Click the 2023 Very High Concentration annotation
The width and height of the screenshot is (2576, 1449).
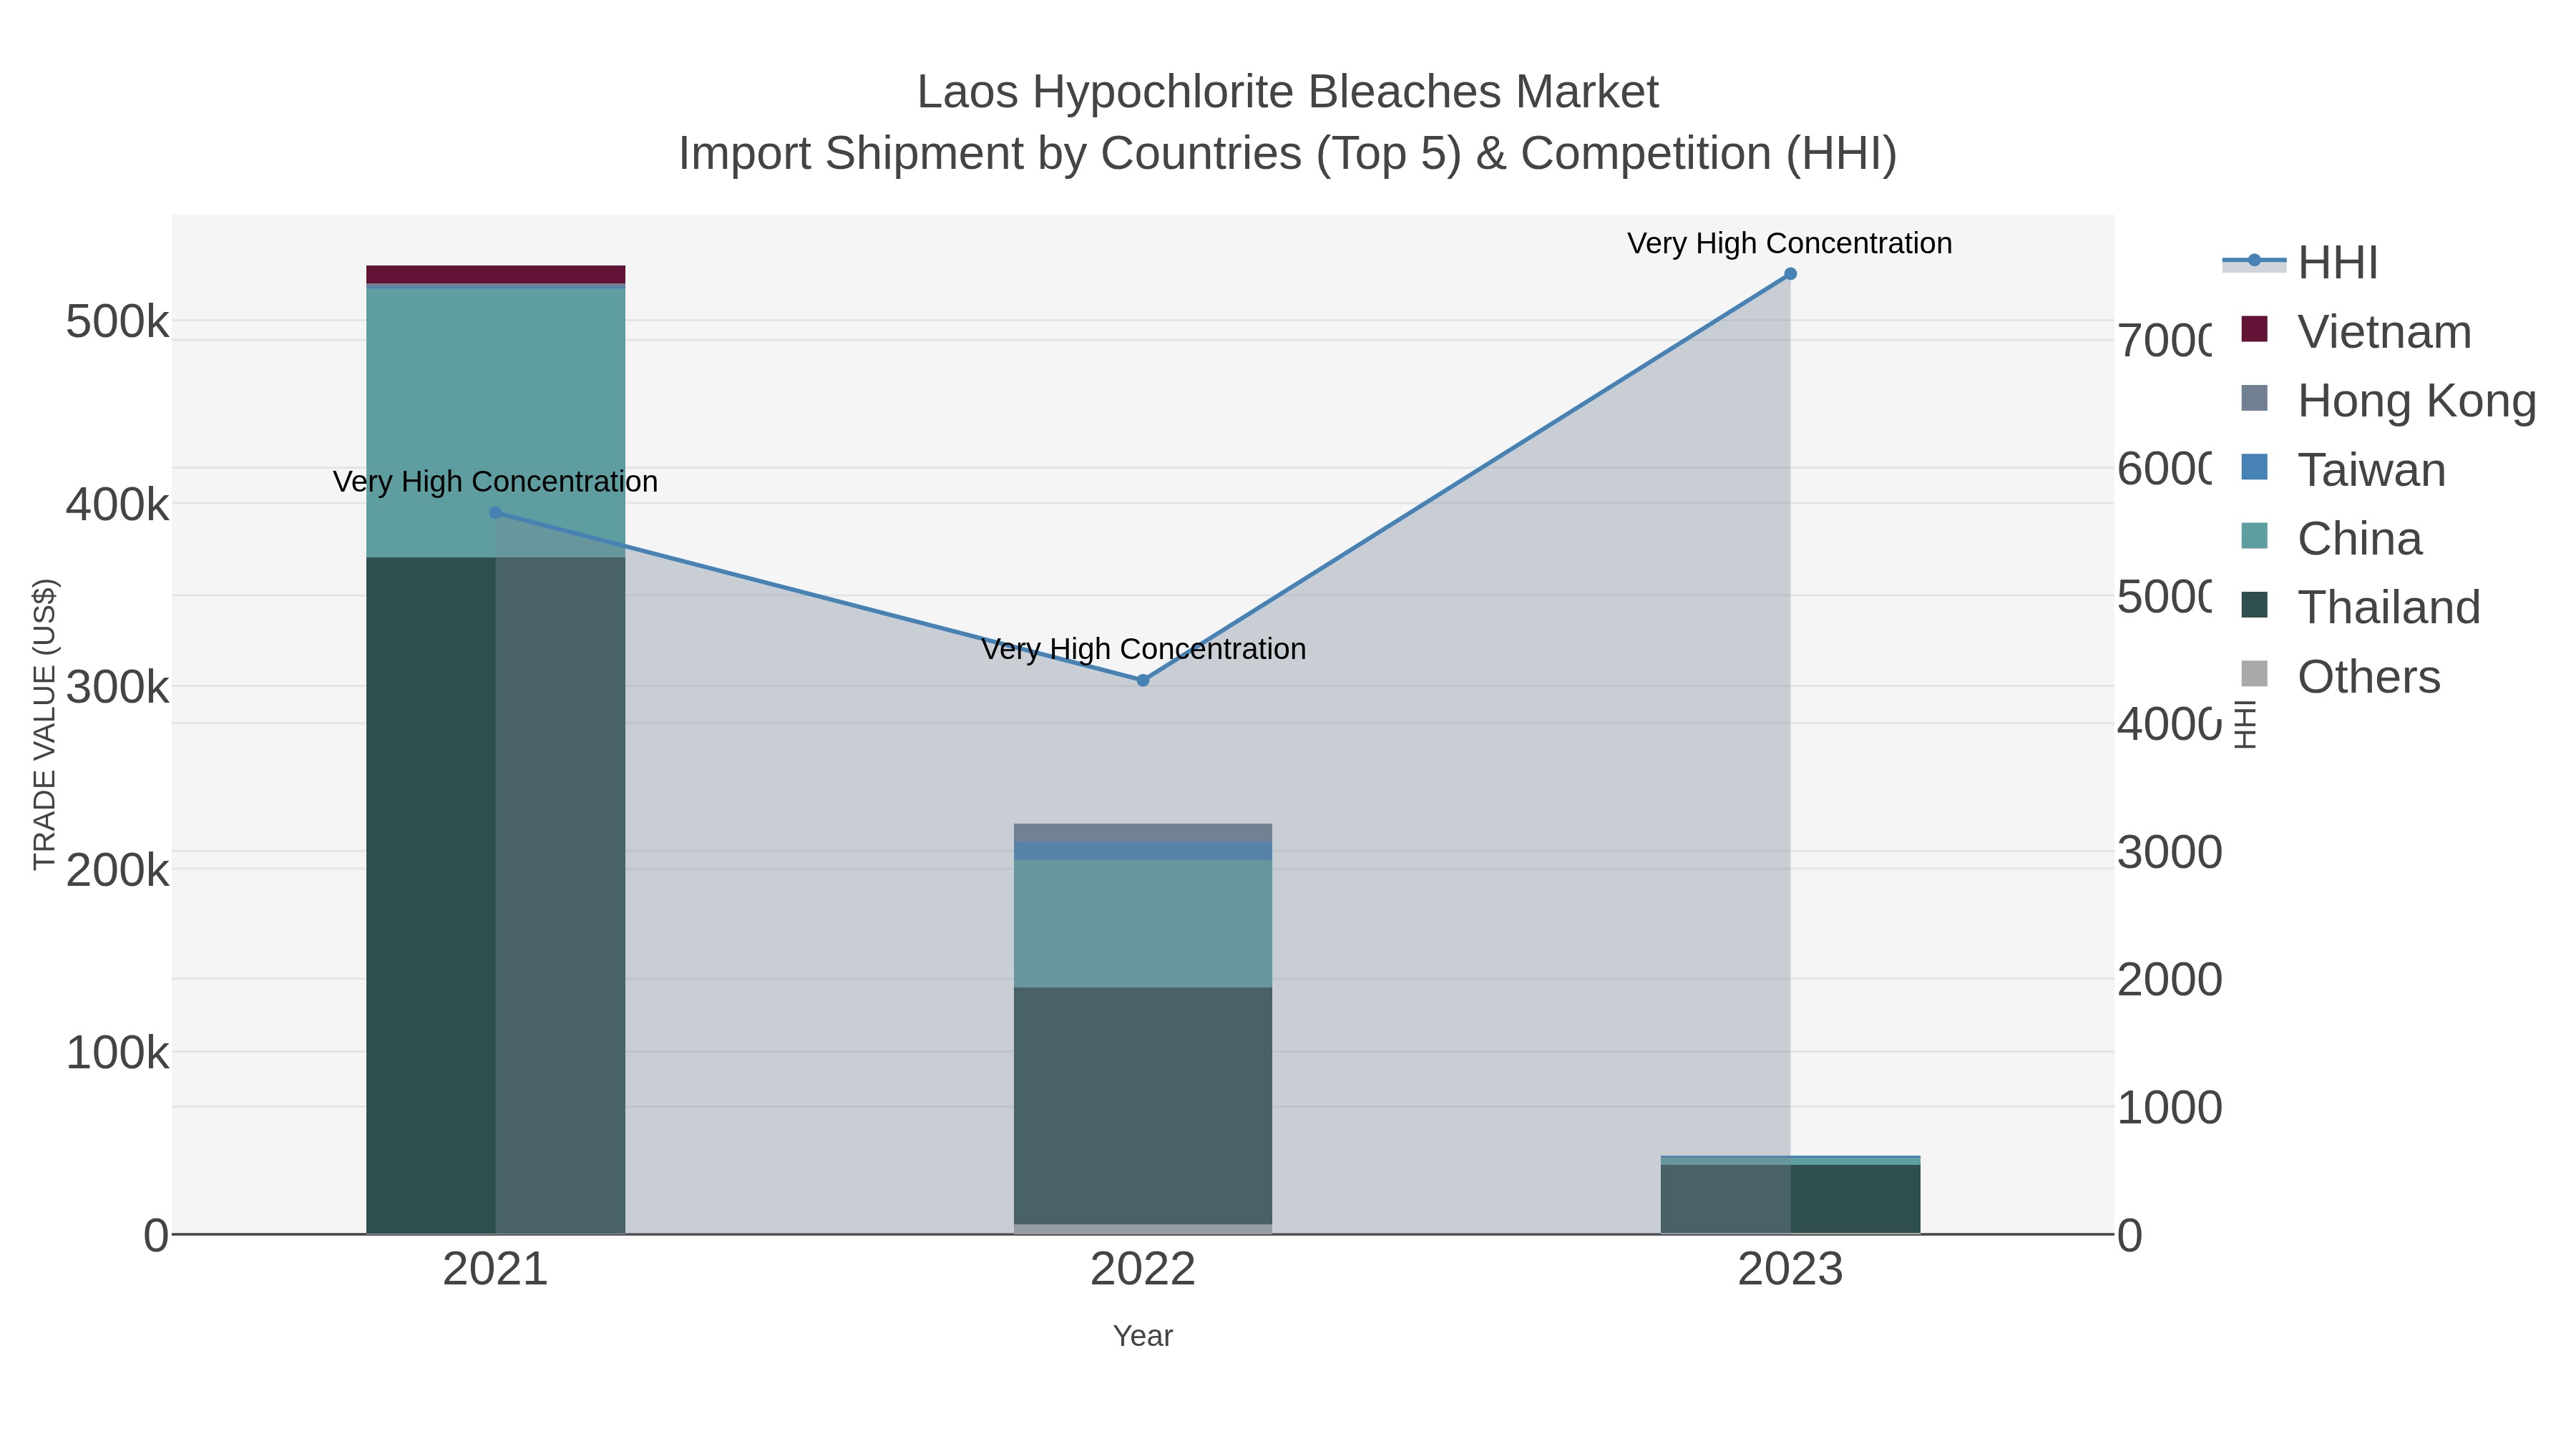tap(1790, 243)
